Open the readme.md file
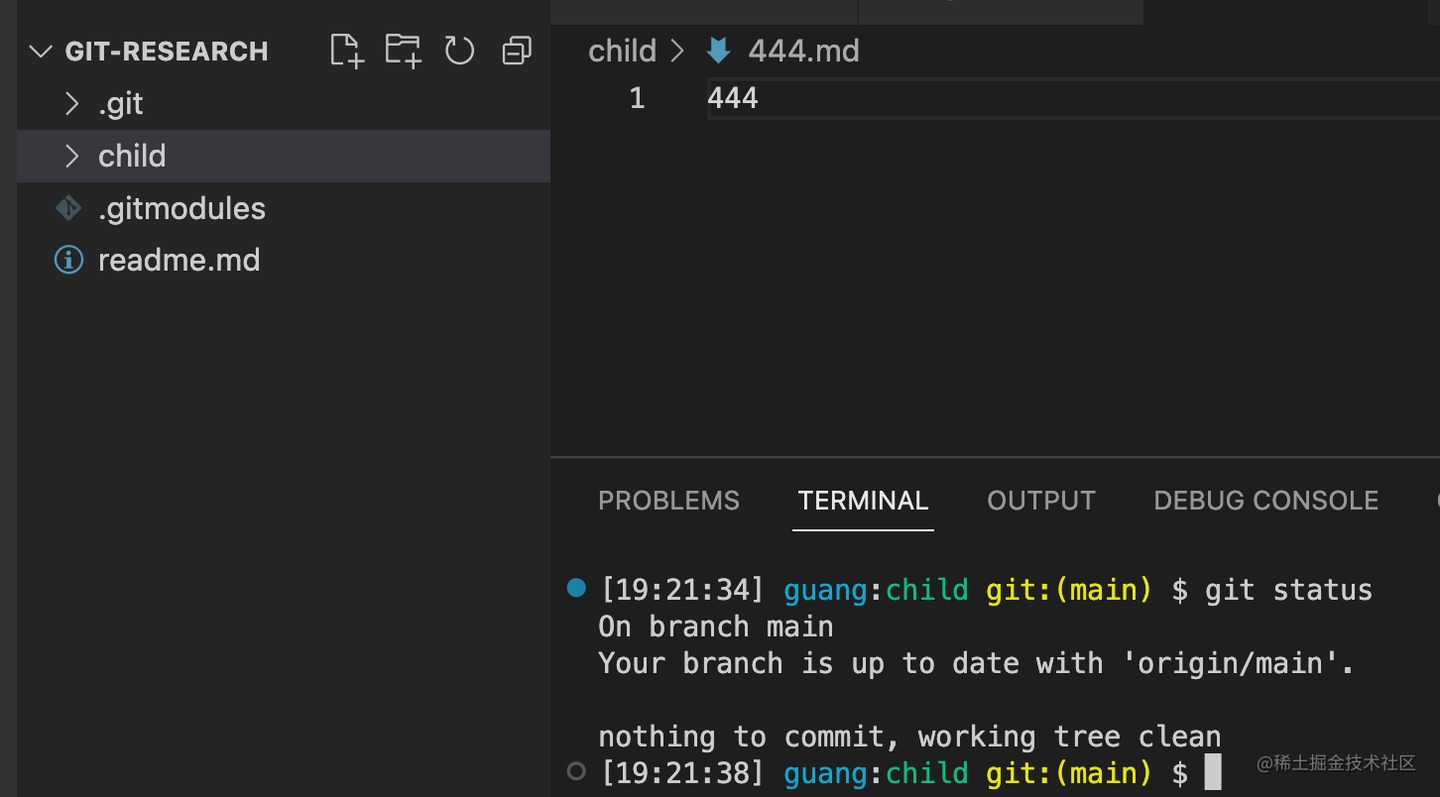This screenshot has height=797, width=1440. pyautogui.click(x=179, y=259)
